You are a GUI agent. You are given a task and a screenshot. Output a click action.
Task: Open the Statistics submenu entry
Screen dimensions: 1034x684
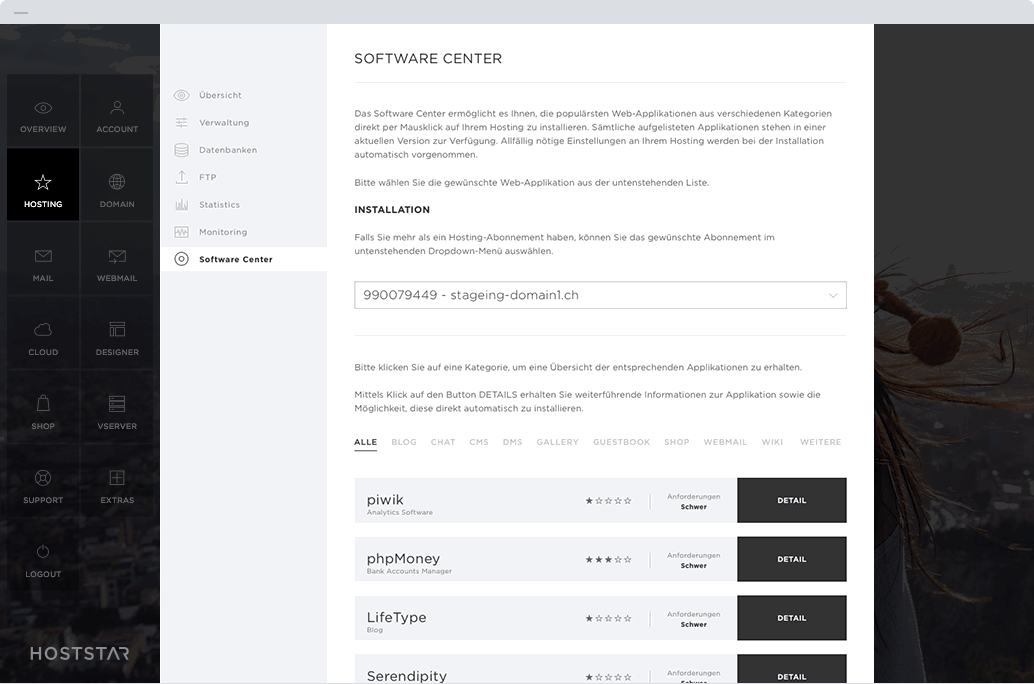pyautogui.click(x=220, y=204)
